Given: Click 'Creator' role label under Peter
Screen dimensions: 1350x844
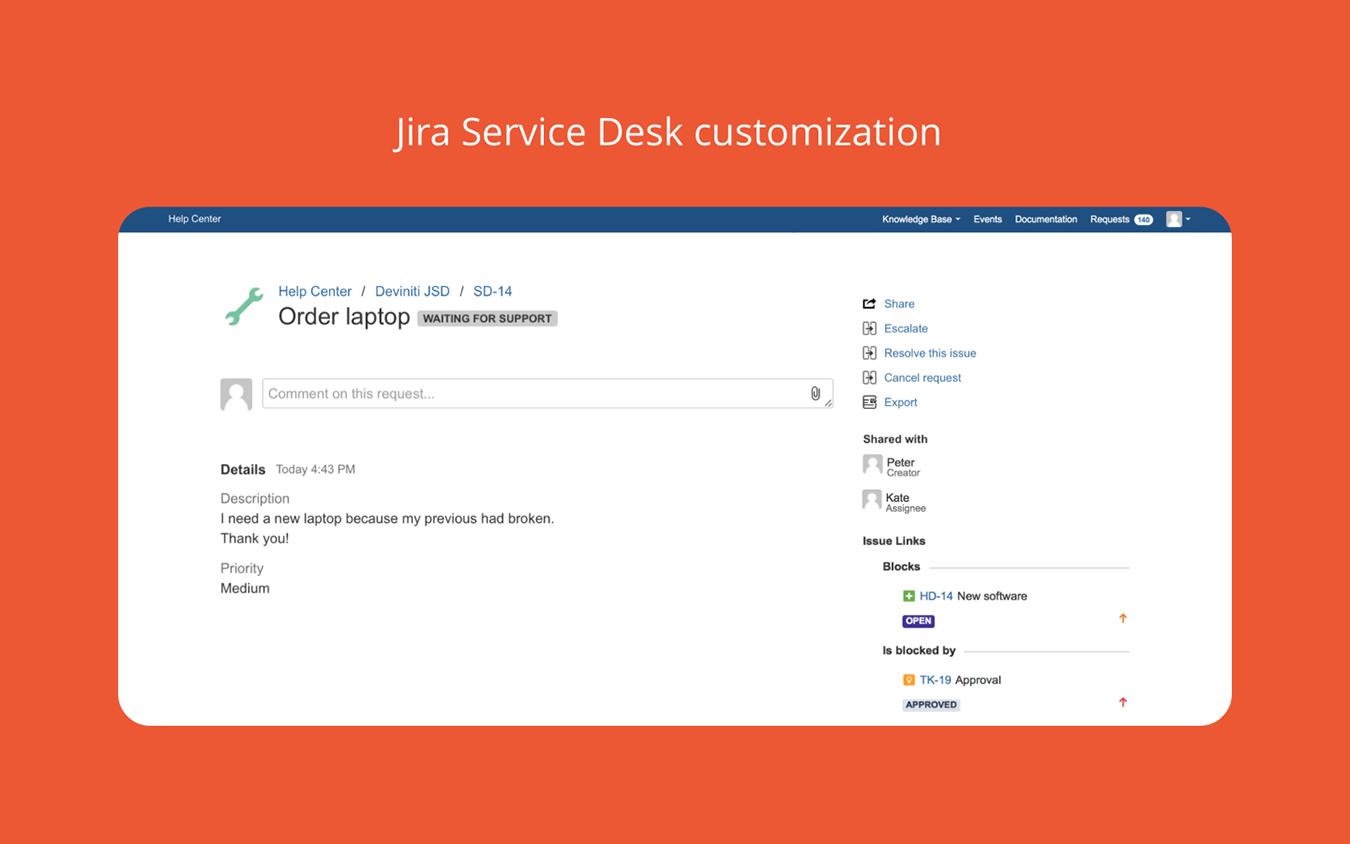Looking at the screenshot, I should [903, 473].
